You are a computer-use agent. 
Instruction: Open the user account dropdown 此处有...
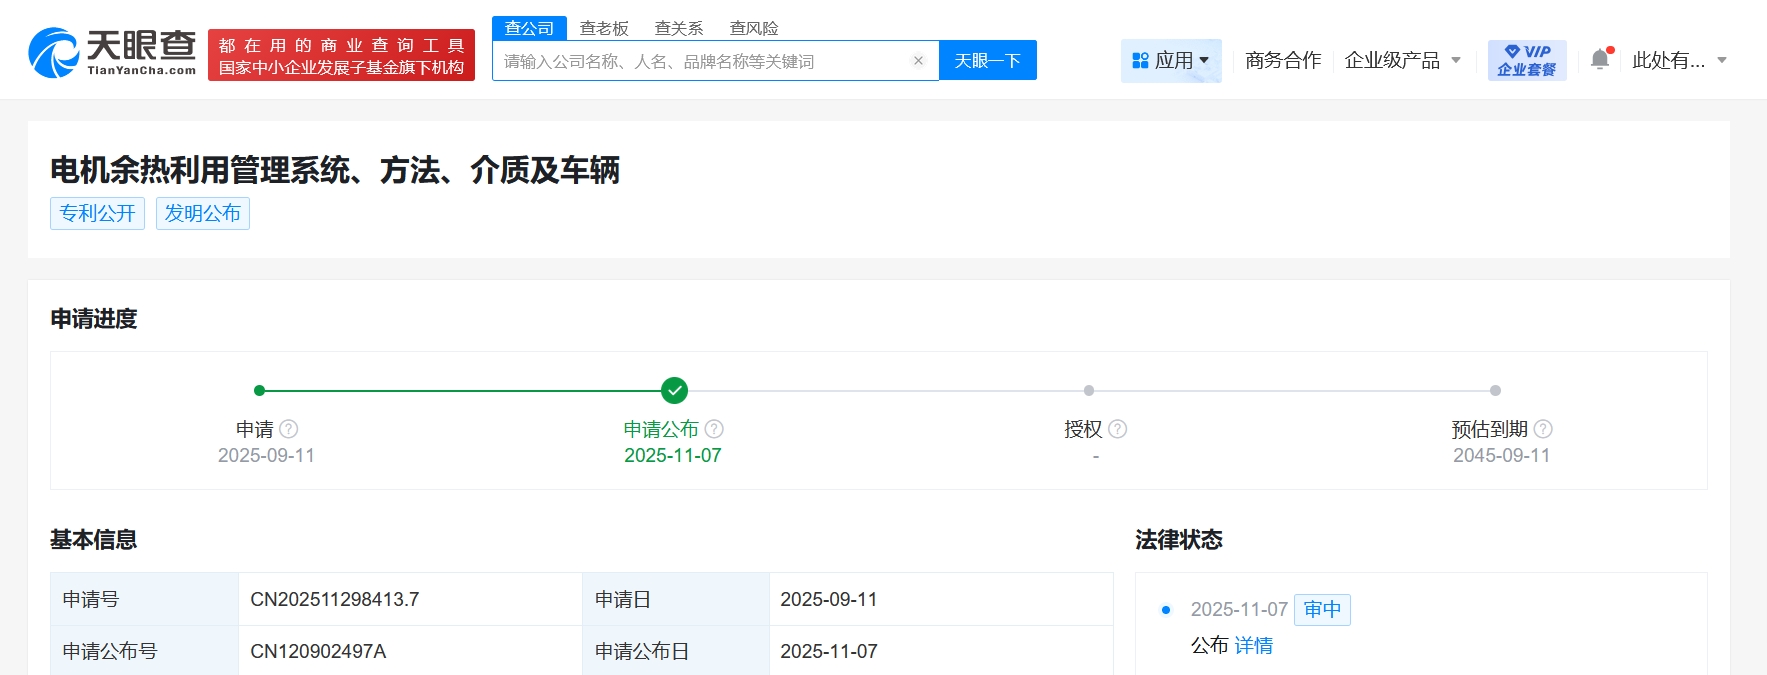pos(1679,61)
